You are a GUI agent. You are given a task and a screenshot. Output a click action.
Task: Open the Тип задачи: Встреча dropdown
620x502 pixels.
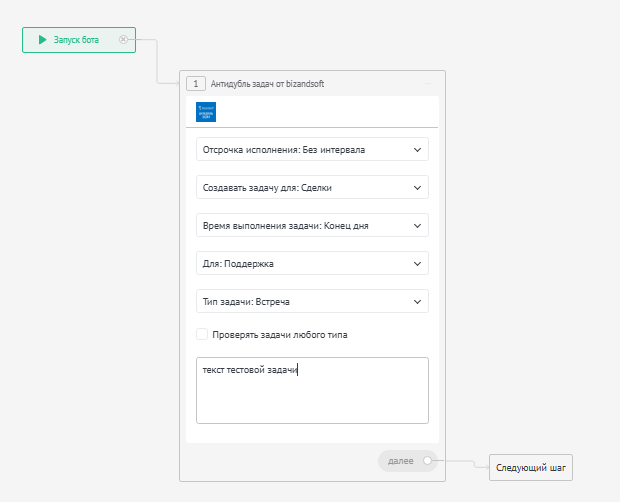(x=312, y=301)
